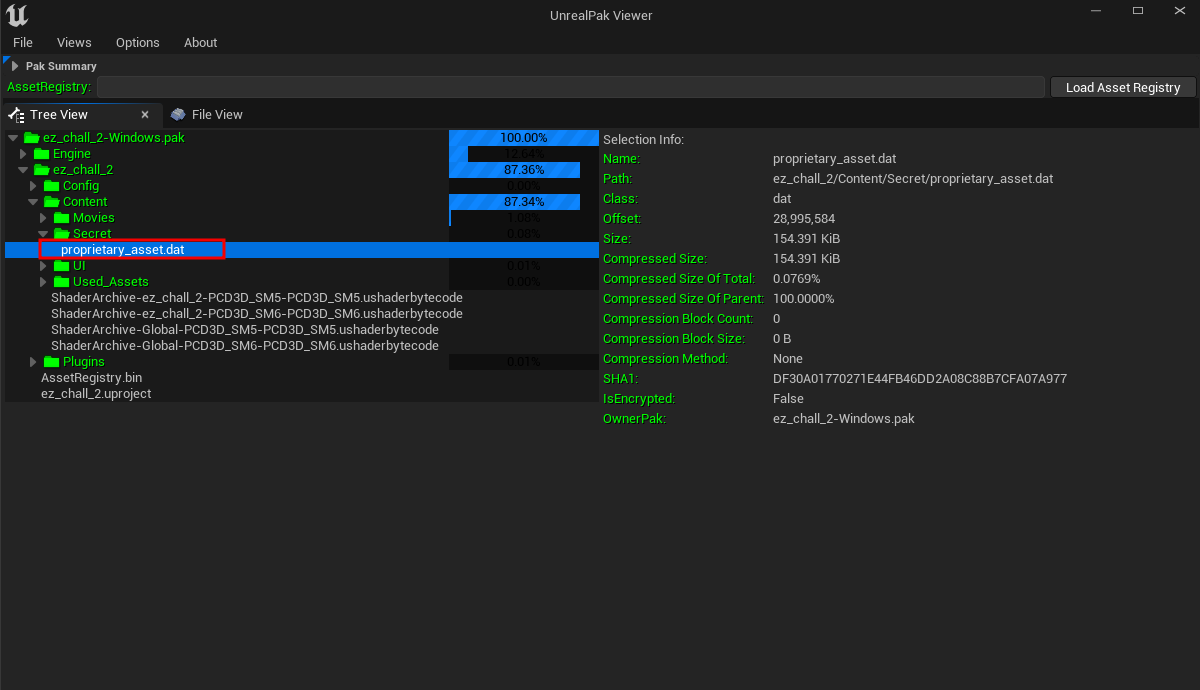Click the Engine folder icon
This screenshot has height=690, width=1200.
pos(41,154)
